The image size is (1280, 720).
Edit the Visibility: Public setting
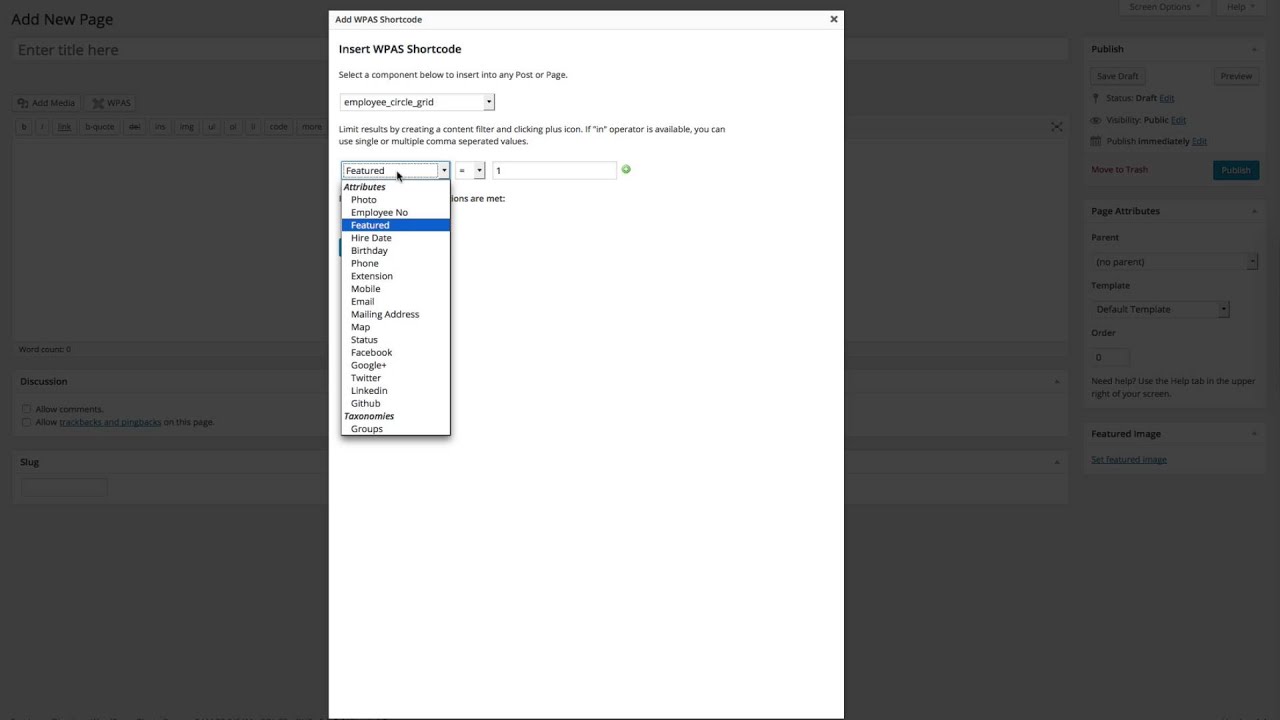click(1178, 120)
